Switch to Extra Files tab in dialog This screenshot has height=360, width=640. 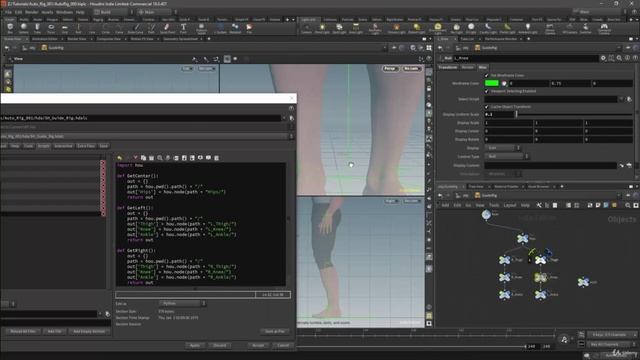[x=86, y=146]
